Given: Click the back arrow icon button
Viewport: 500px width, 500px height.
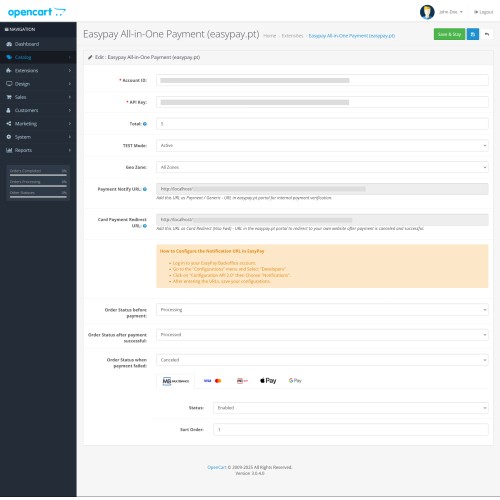Looking at the screenshot, I should pyautogui.click(x=487, y=34).
